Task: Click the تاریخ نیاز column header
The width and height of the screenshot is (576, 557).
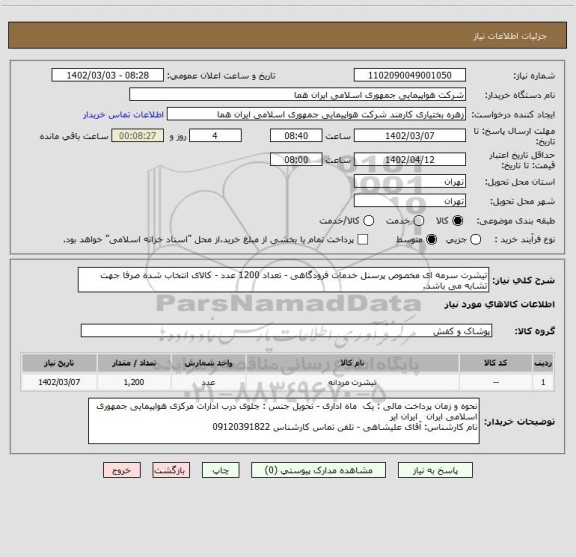Action: 59,363
